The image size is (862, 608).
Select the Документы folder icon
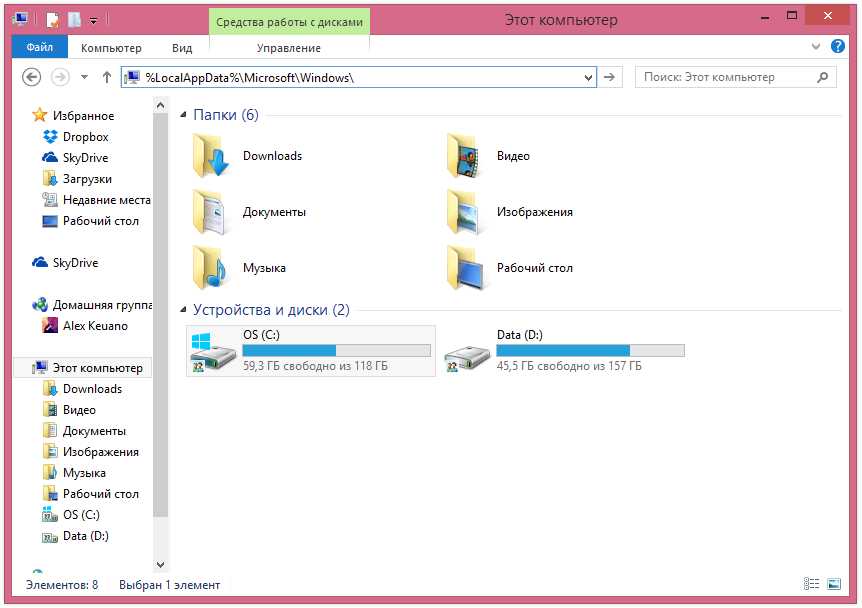coord(211,212)
